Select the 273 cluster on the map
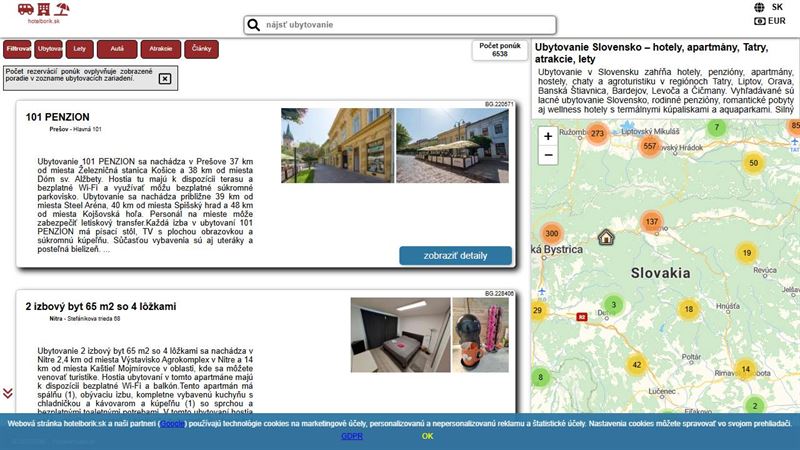The height and width of the screenshot is (450, 800). pos(597,134)
